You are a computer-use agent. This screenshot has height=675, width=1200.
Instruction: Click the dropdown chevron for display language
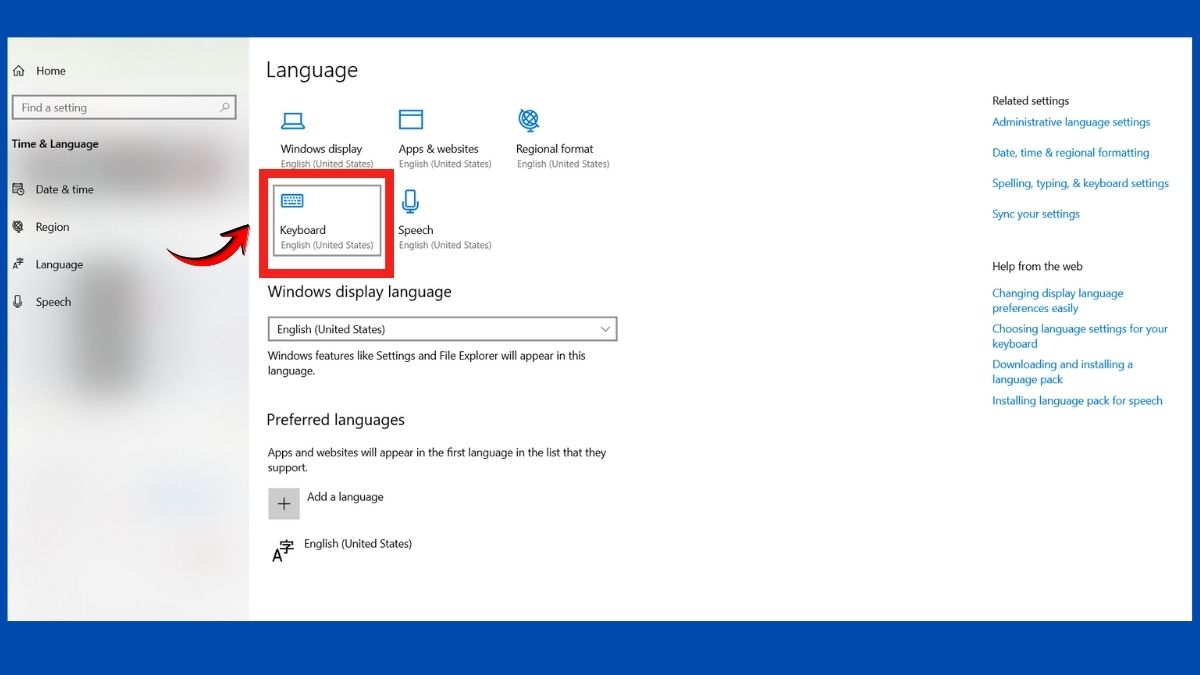coord(605,329)
